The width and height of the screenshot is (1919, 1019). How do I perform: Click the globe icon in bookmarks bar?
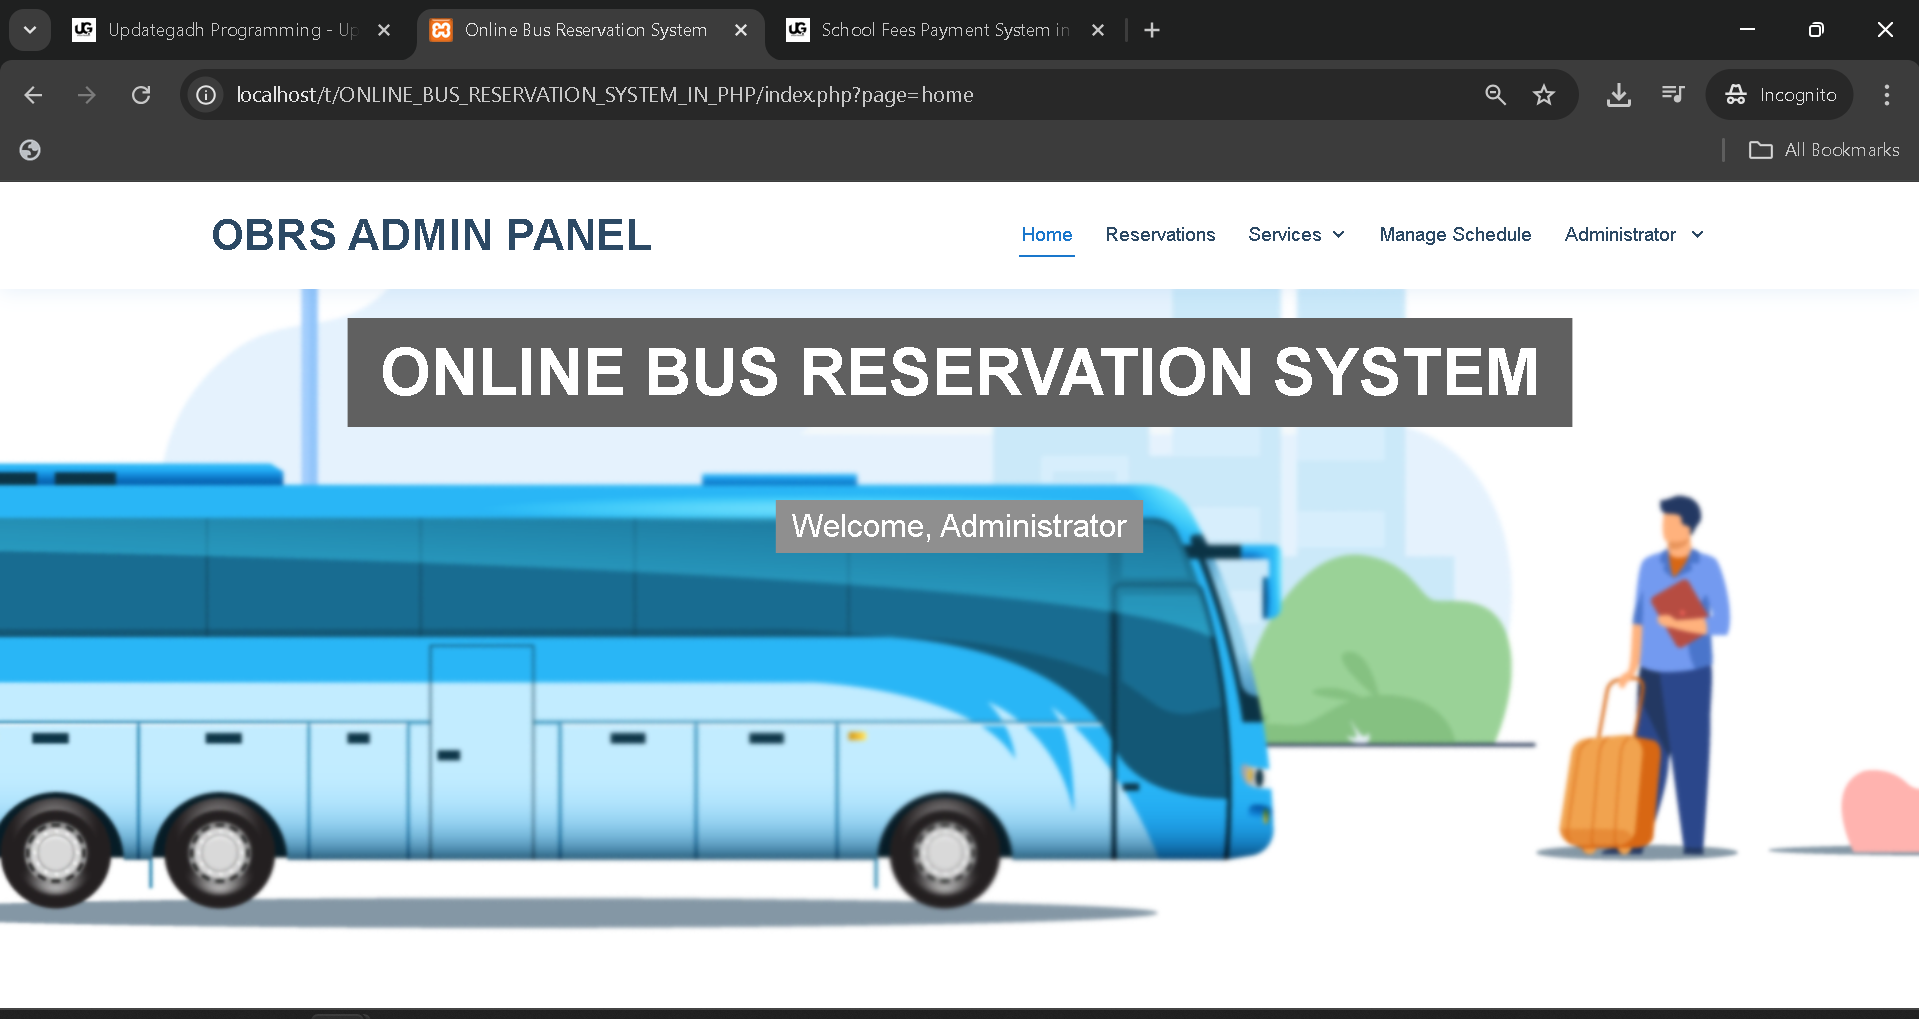pos(30,150)
